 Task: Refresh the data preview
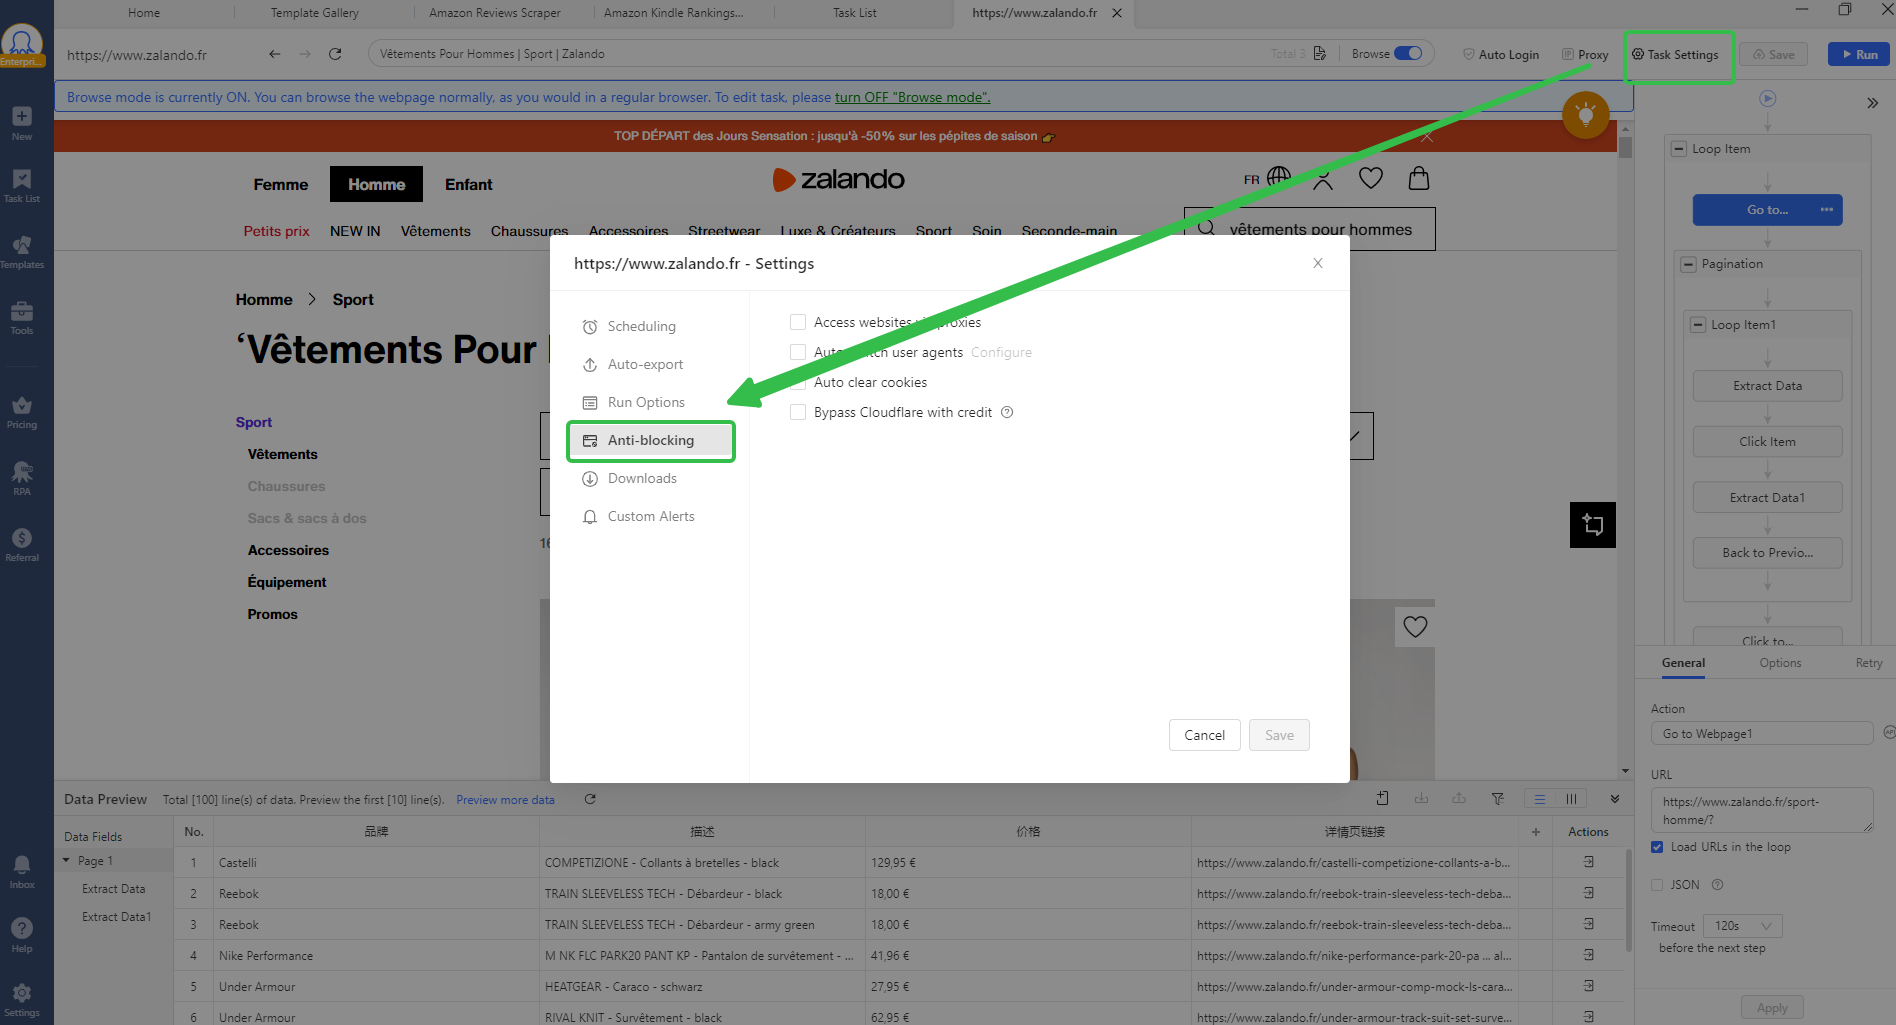(x=590, y=799)
